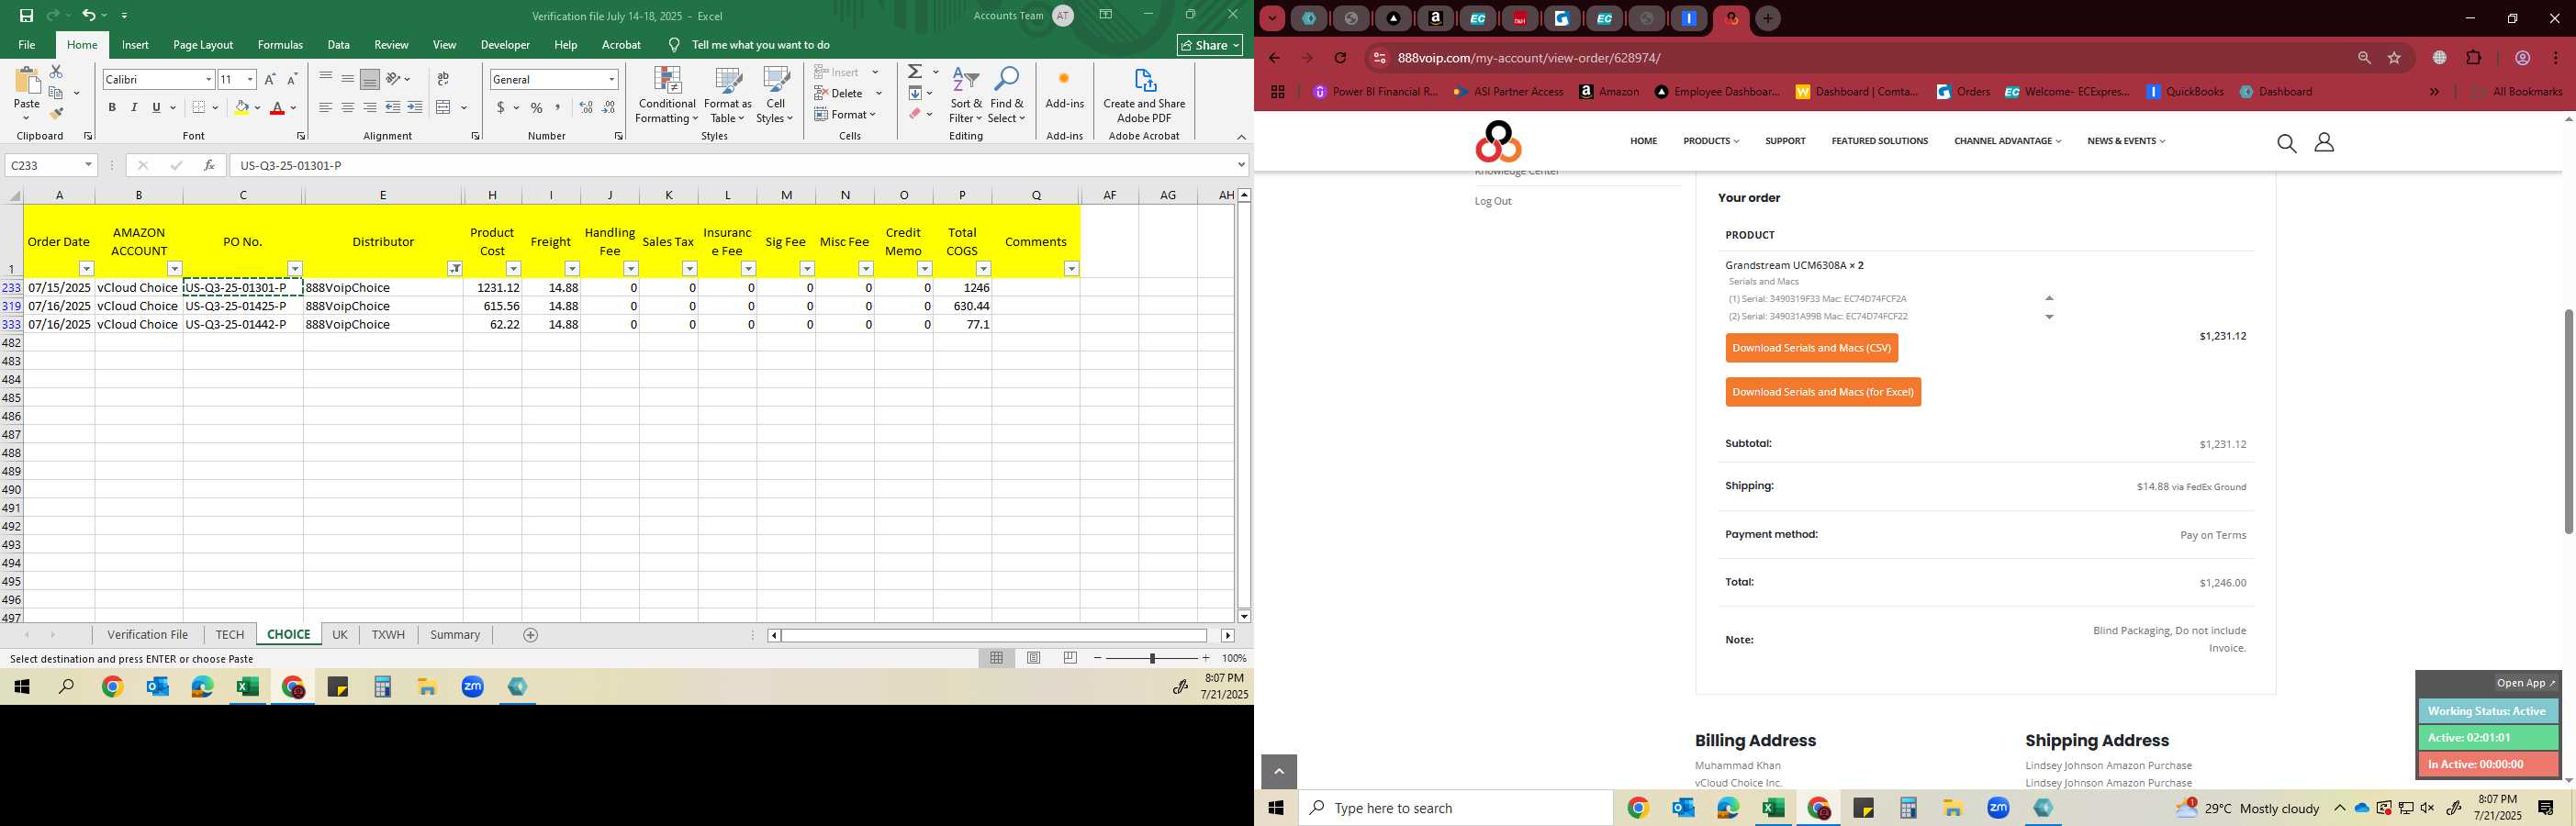This screenshot has width=2576, height=826.
Task: Click AutoSum sigma icon
Action: tap(915, 72)
